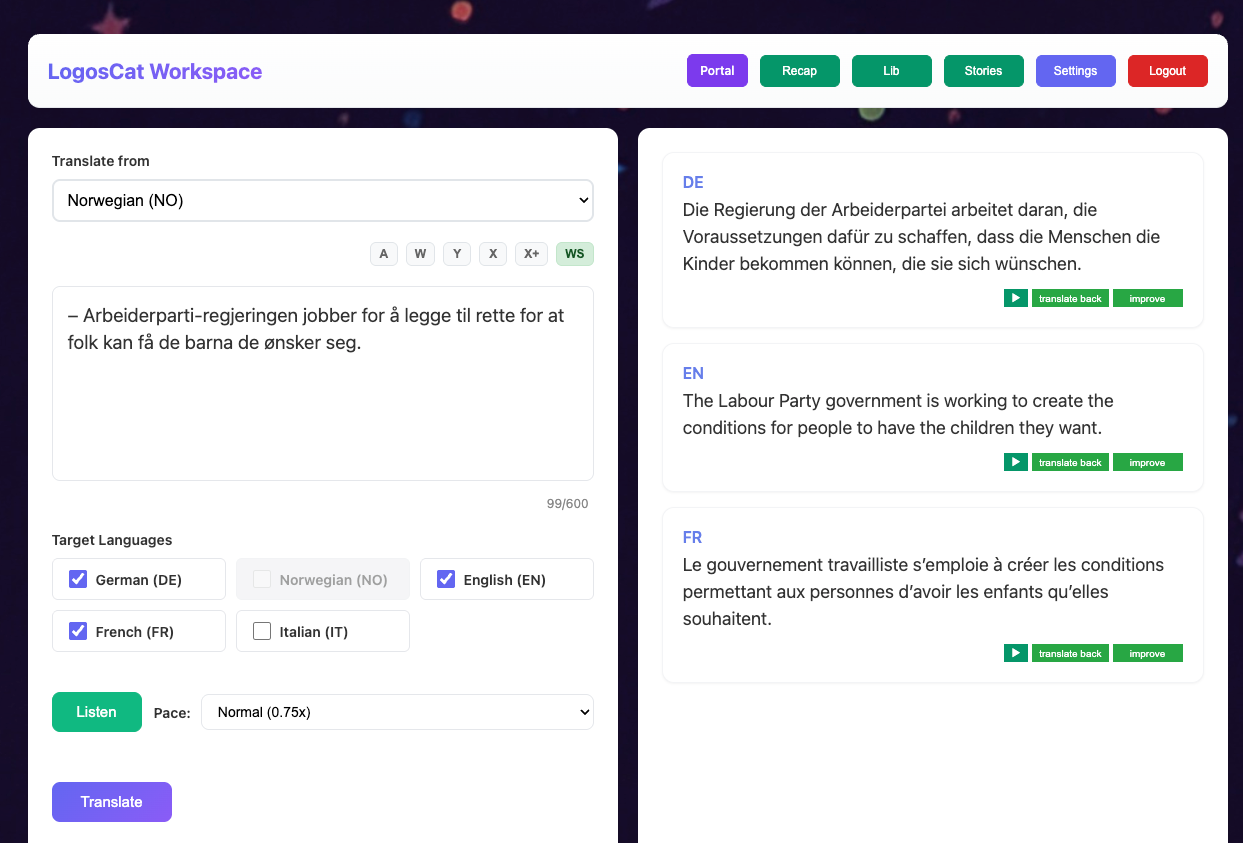Open the 'Translate from' language dropdown
This screenshot has height=843, width=1243.
(x=322, y=200)
